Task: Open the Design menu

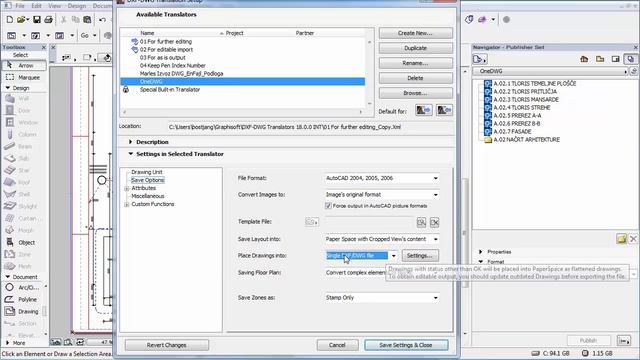Action: click(x=77, y=6)
